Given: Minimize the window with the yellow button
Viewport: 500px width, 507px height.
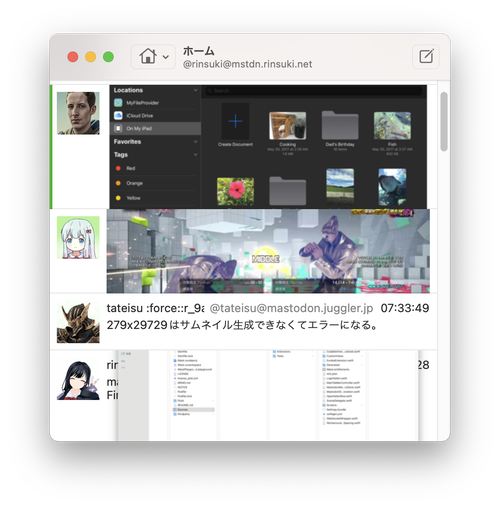Looking at the screenshot, I should tap(91, 57).
